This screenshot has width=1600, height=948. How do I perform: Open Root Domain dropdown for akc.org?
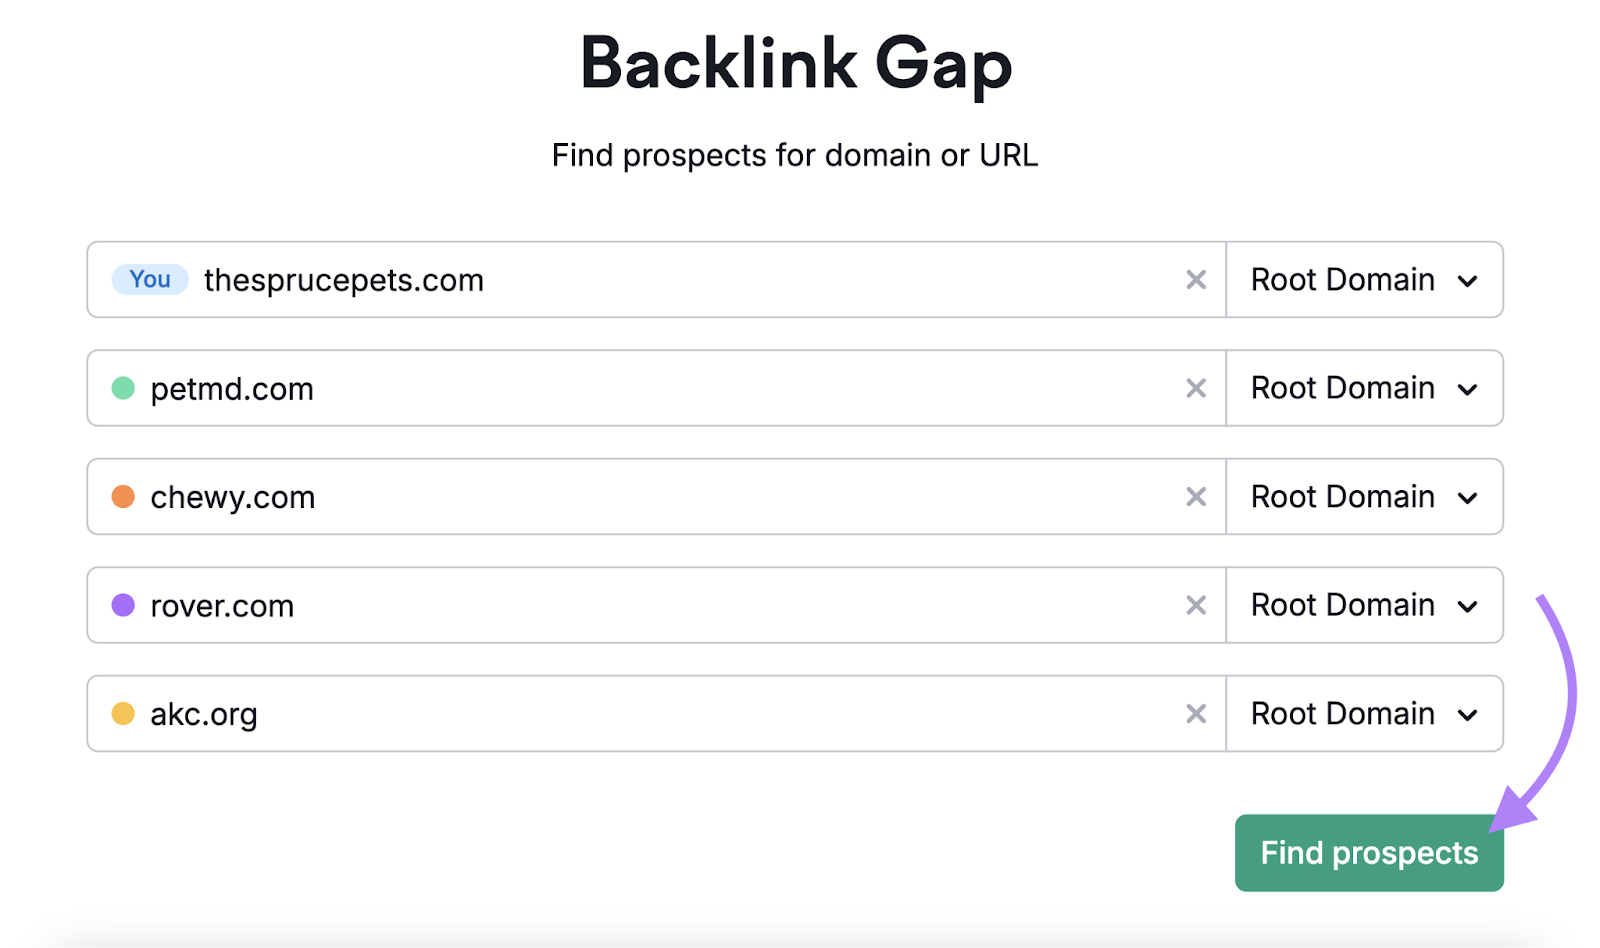tap(1364, 714)
